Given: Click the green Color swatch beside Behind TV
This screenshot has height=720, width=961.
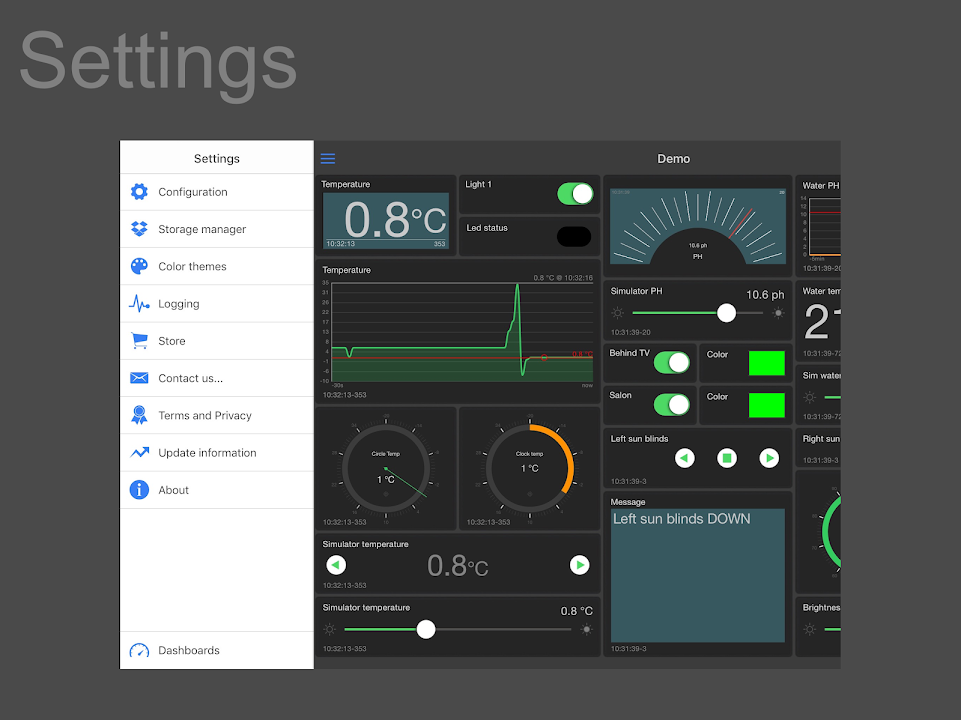Looking at the screenshot, I should (766, 363).
